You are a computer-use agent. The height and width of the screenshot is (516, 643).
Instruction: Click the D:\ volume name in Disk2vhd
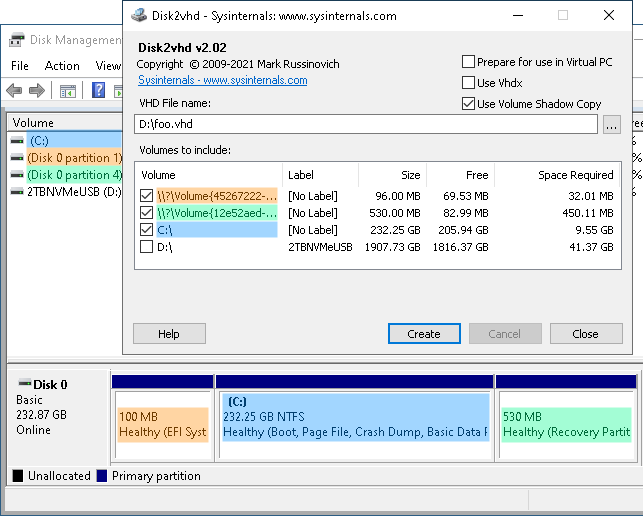165,247
